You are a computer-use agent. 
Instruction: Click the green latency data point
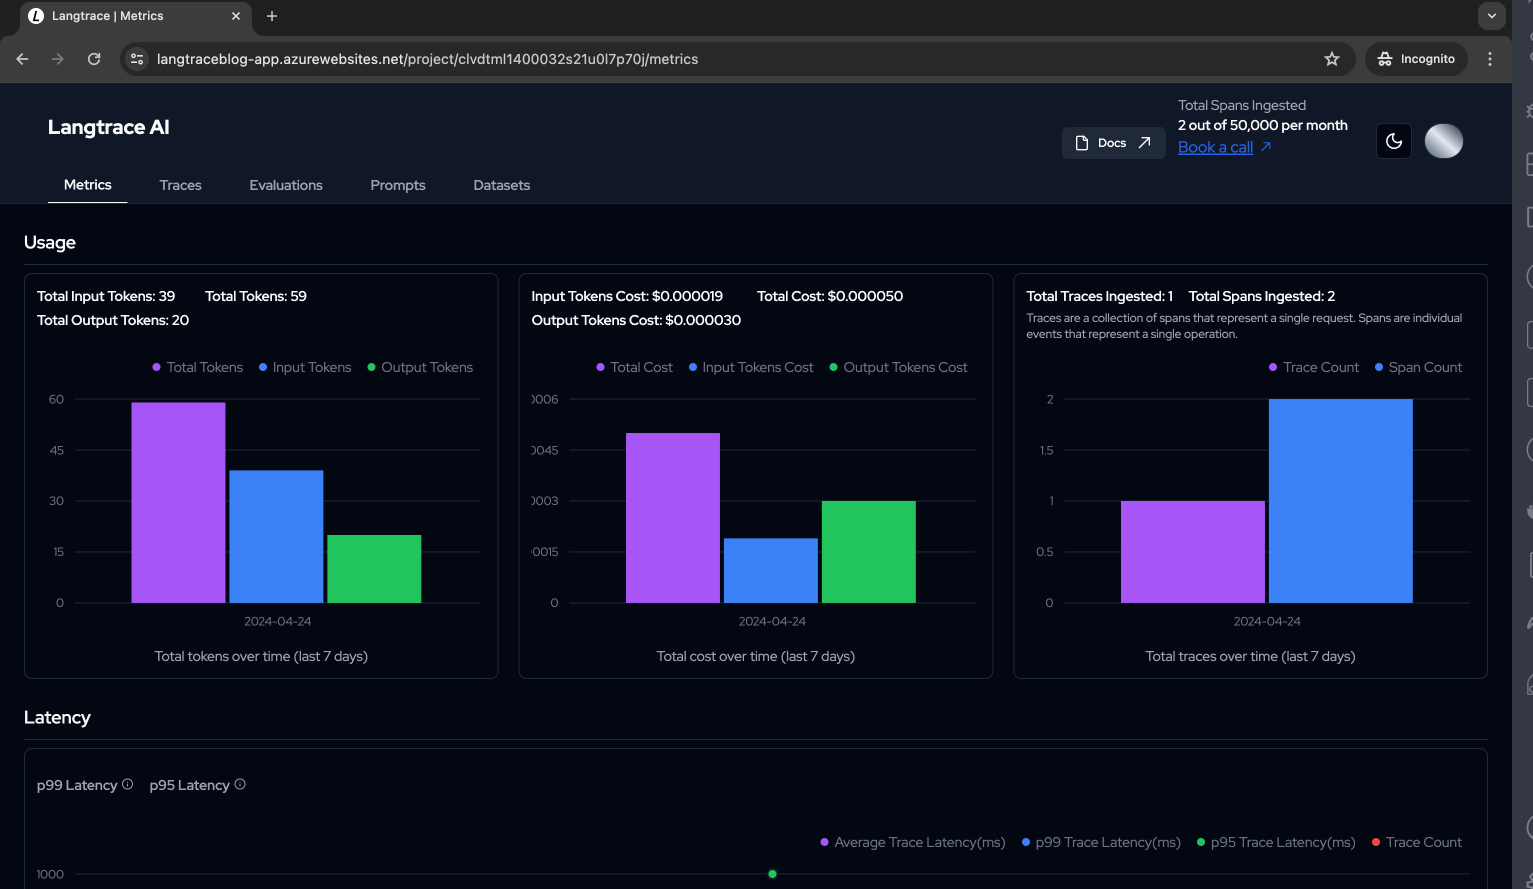click(772, 874)
